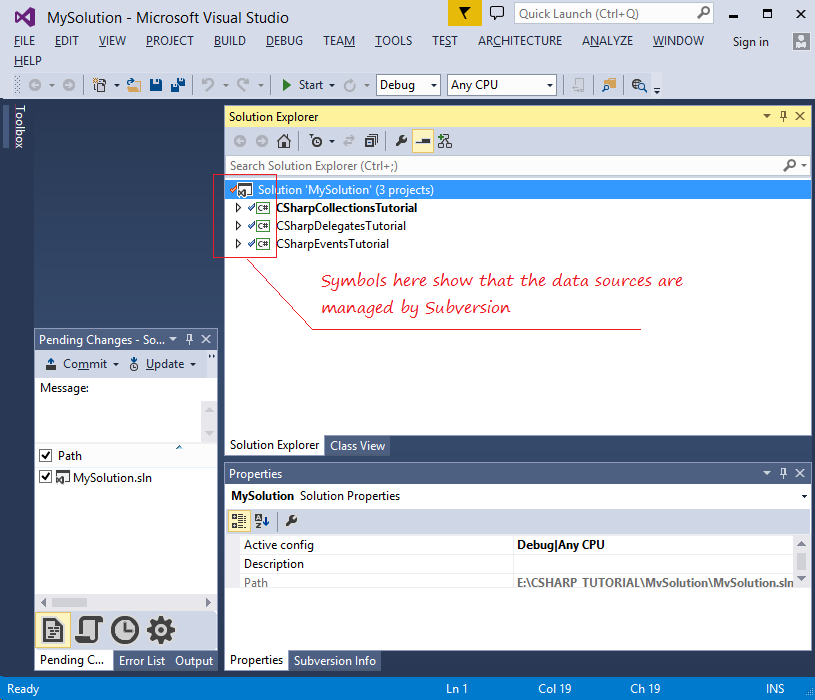Pin the Properties panel

point(783,473)
